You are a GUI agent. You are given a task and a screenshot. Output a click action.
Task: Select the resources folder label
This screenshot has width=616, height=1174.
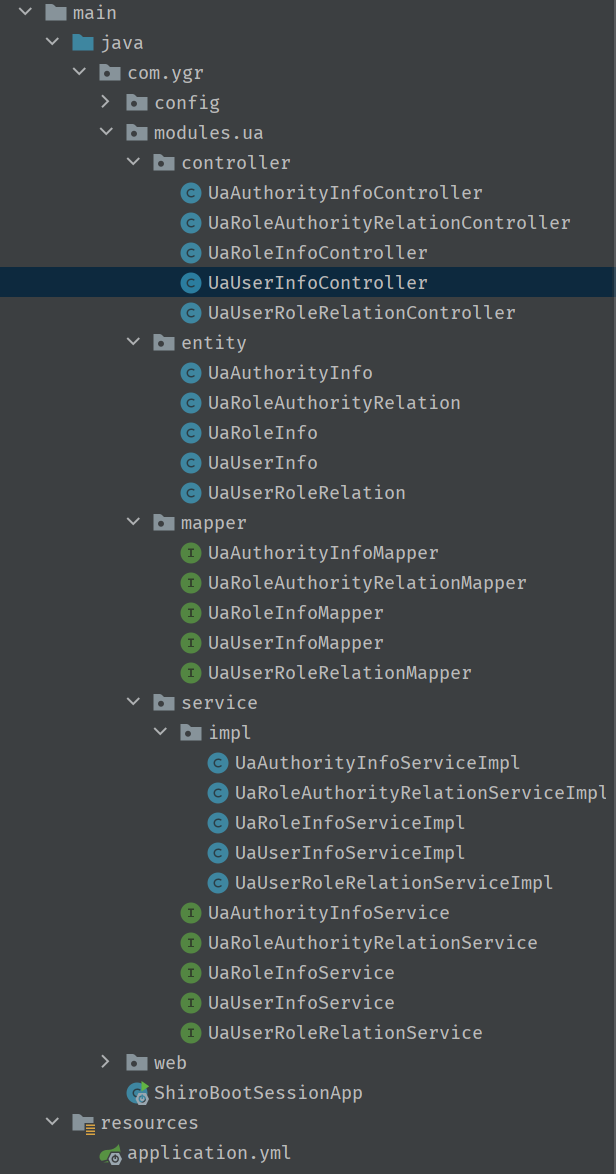pos(149,1122)
